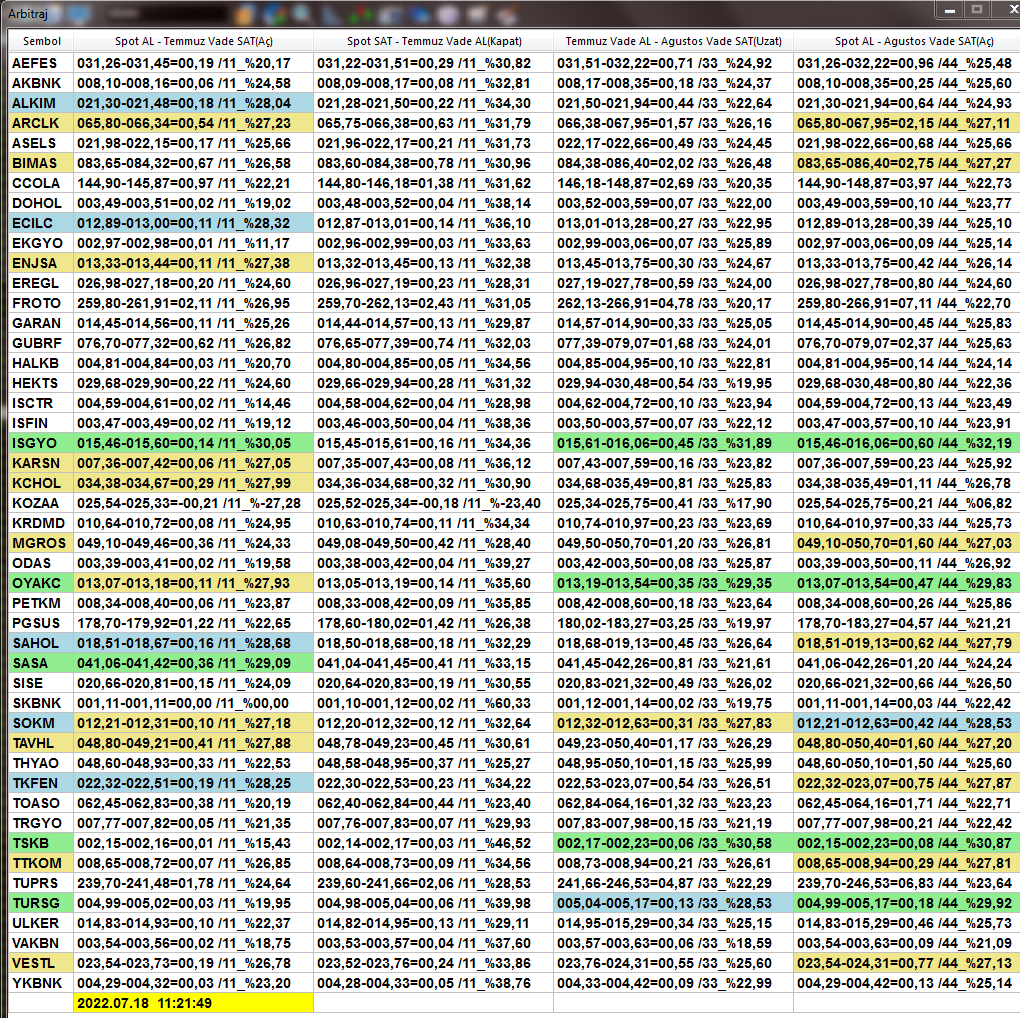Click the green cell '002,17-002,23=00,06 /33_%30,58'

(673, 844)
